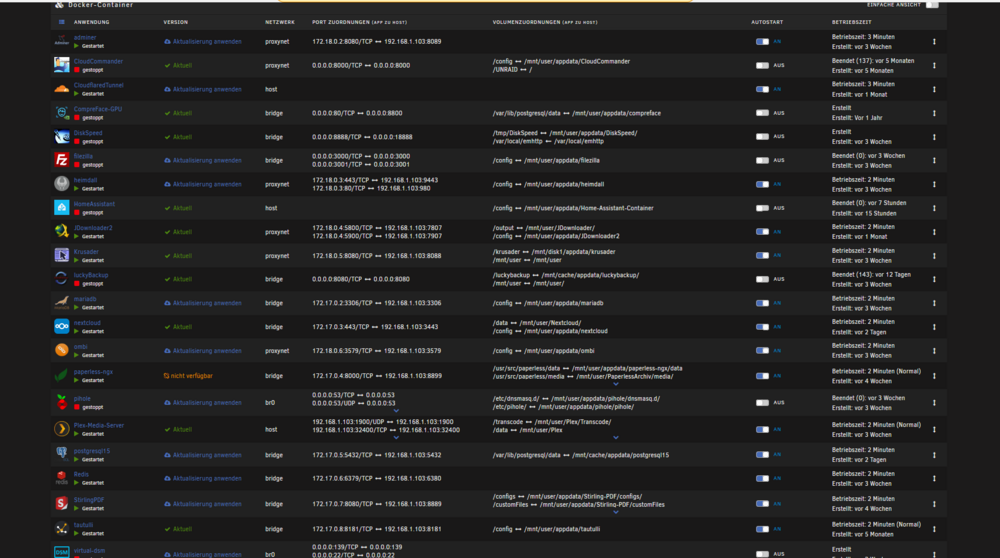Open the Krusader container name link
Image resolution: width=1000 pixels, height=558 pixels.
(x=86, y=252)
